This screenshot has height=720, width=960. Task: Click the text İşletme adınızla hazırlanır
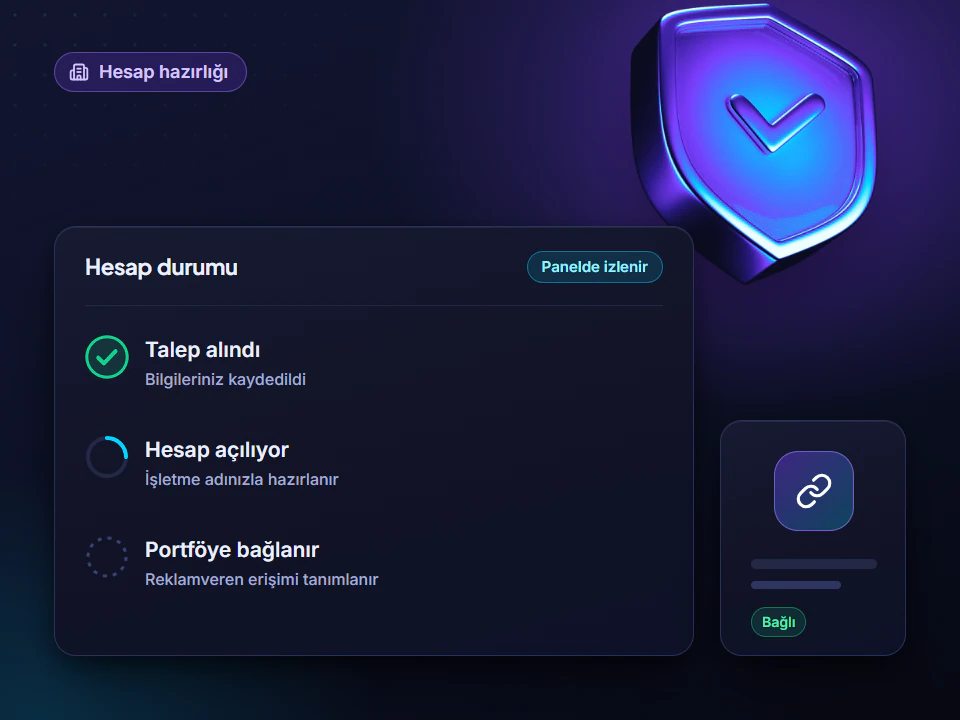241,479
